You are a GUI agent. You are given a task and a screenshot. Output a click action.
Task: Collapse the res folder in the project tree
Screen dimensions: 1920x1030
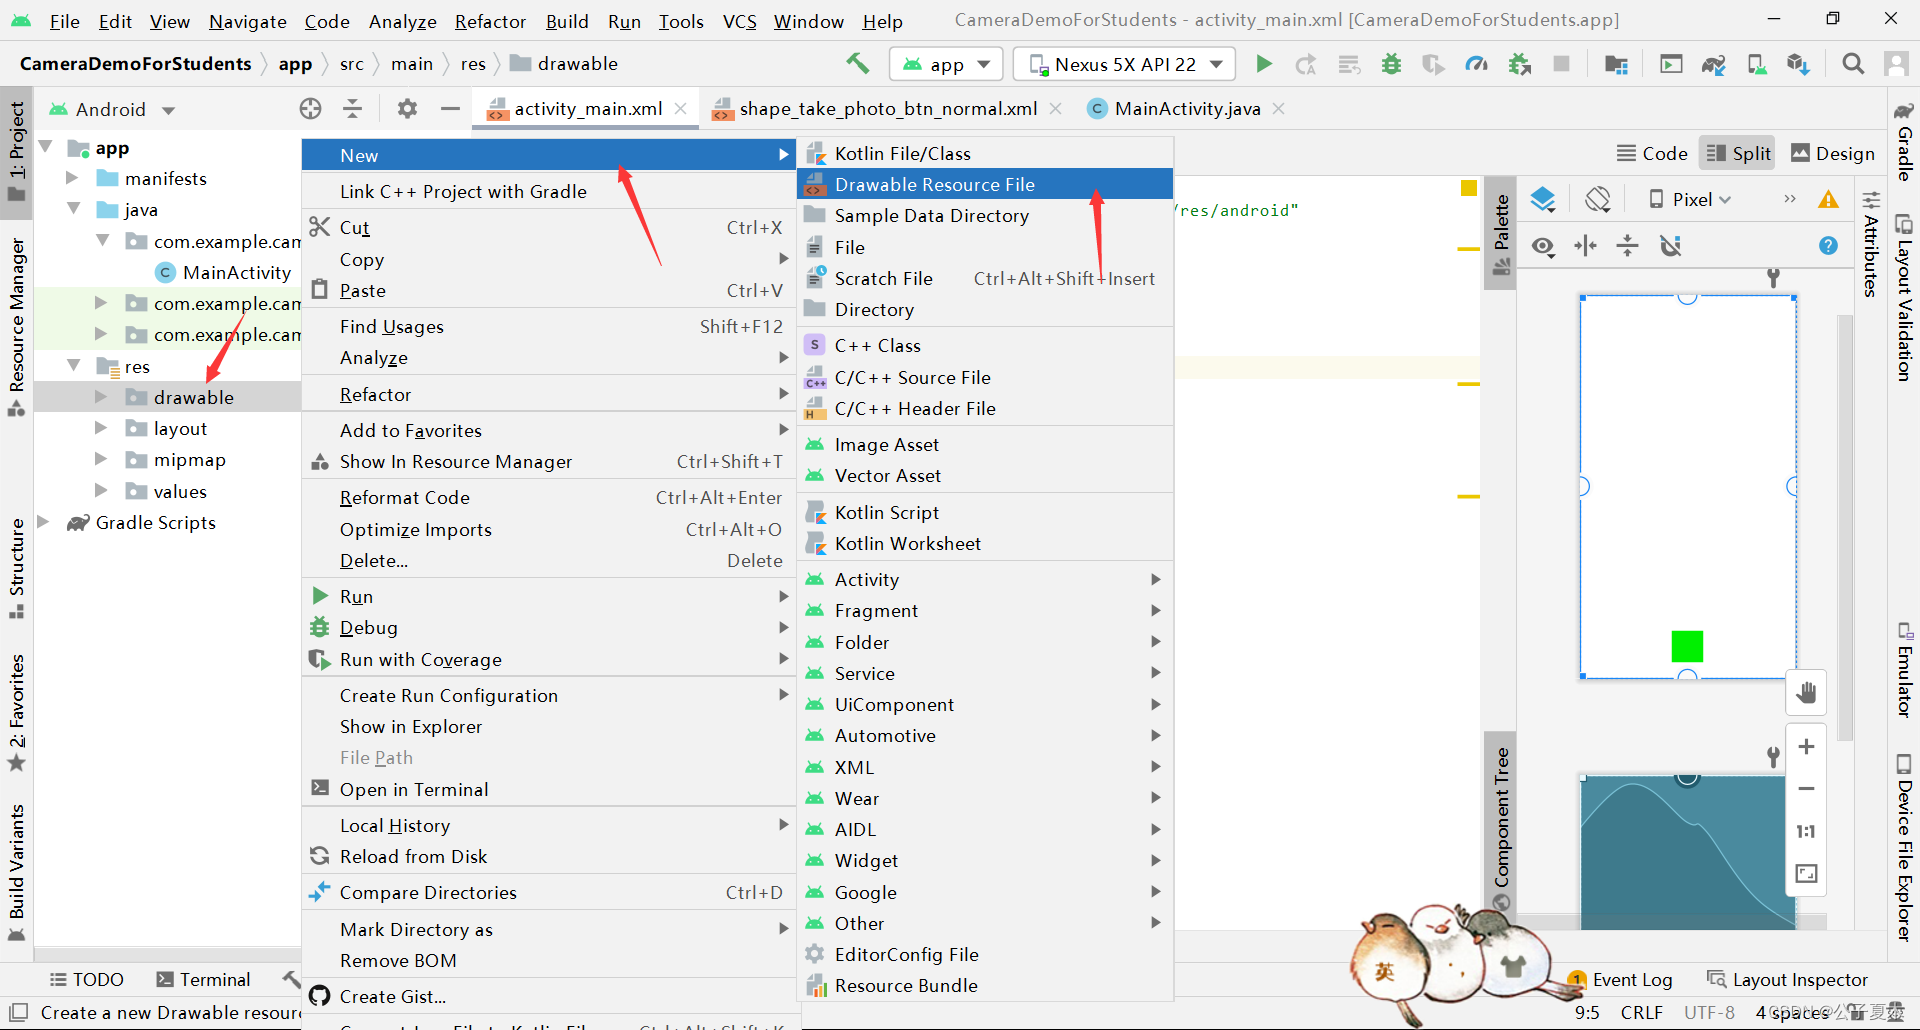[73, 366]
